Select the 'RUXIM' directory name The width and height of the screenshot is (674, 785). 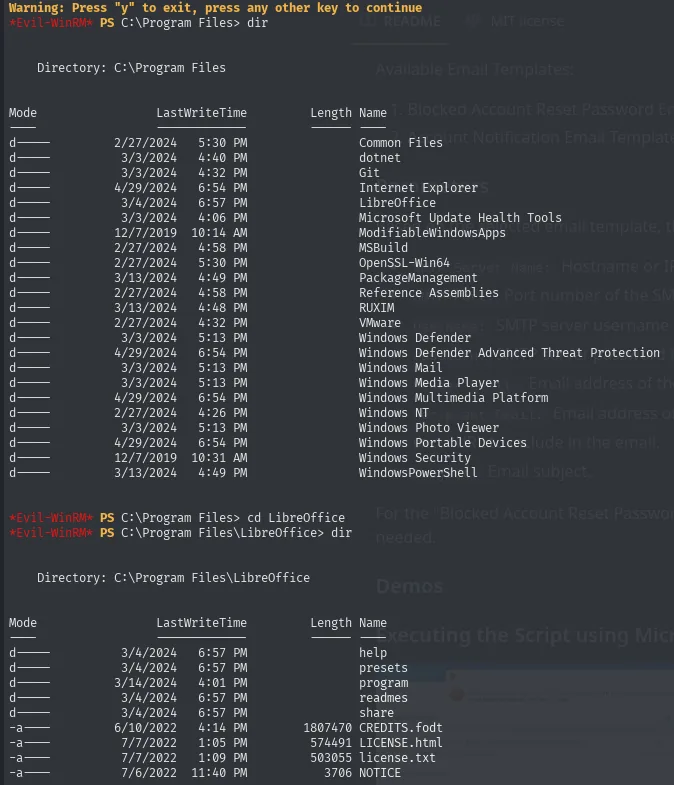tap(377, 308)
